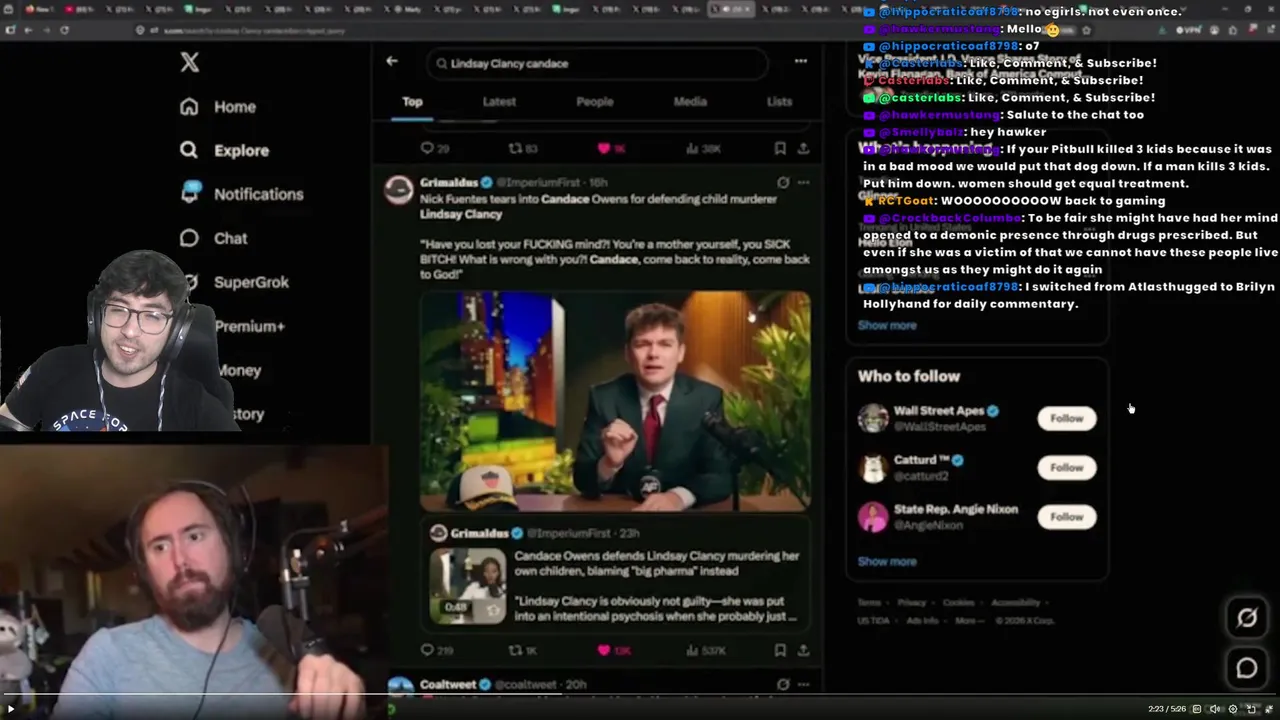Open State Rep. Angie Nixon profile avatar
The width and height of the screenshot is (1280, 720).
click(873, 516)
